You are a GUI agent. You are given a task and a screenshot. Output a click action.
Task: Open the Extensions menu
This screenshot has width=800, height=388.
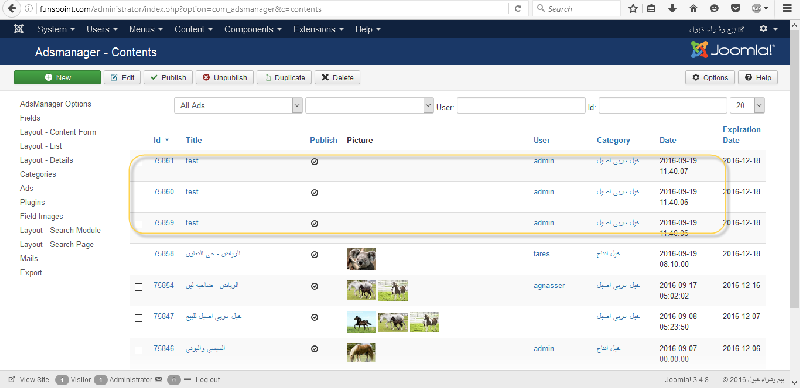point(318,30)
